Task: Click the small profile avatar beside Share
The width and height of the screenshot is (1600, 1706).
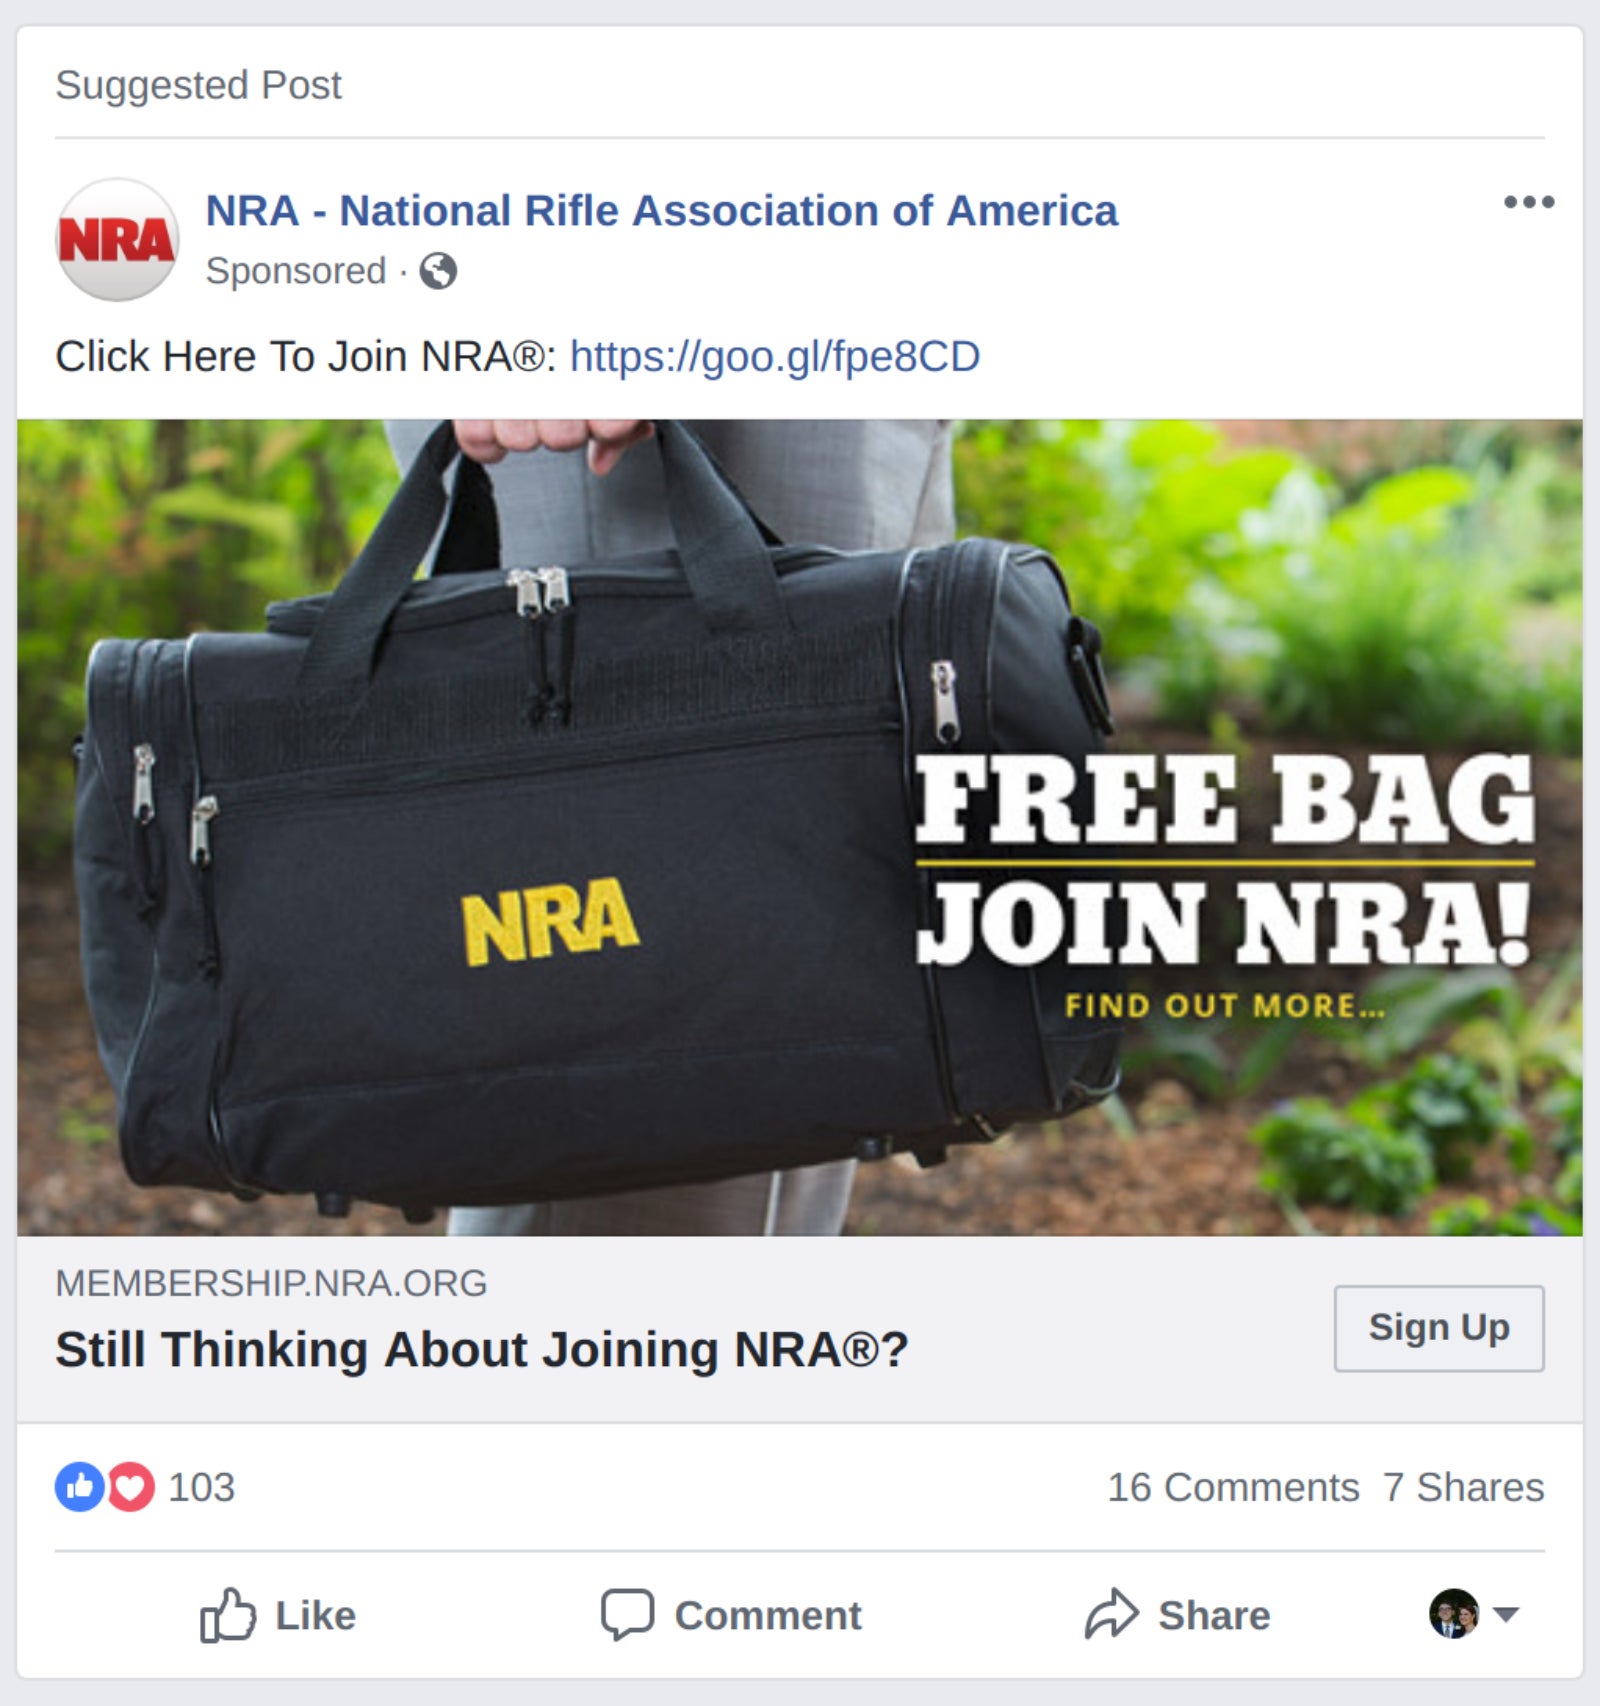Action: point(1454,1613)
